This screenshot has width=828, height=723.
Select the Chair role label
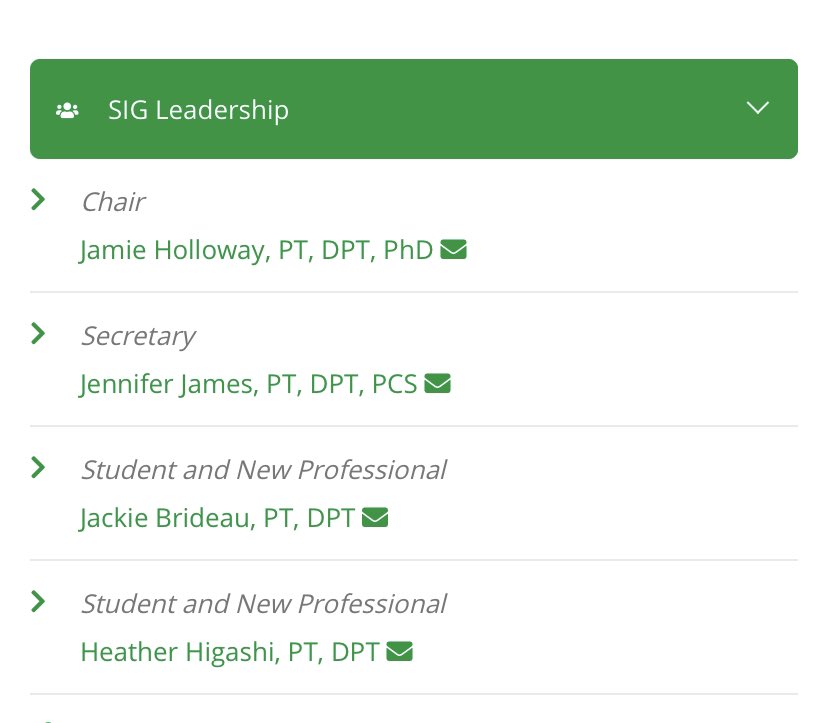(x=113, y=202)
